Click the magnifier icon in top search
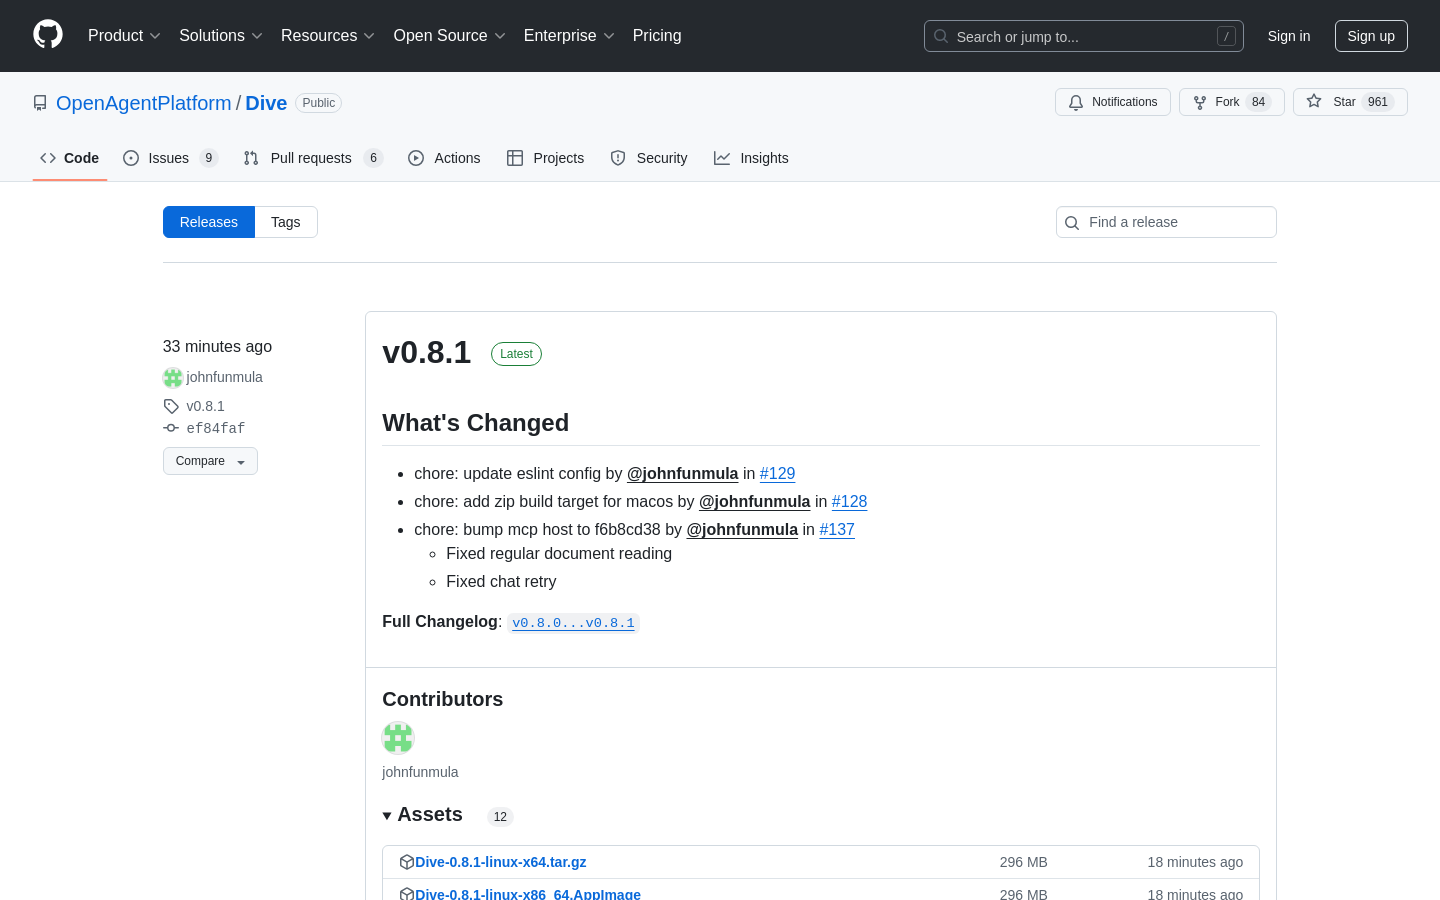The width and height of the screenshot is (1440, 900). point(941,36)
